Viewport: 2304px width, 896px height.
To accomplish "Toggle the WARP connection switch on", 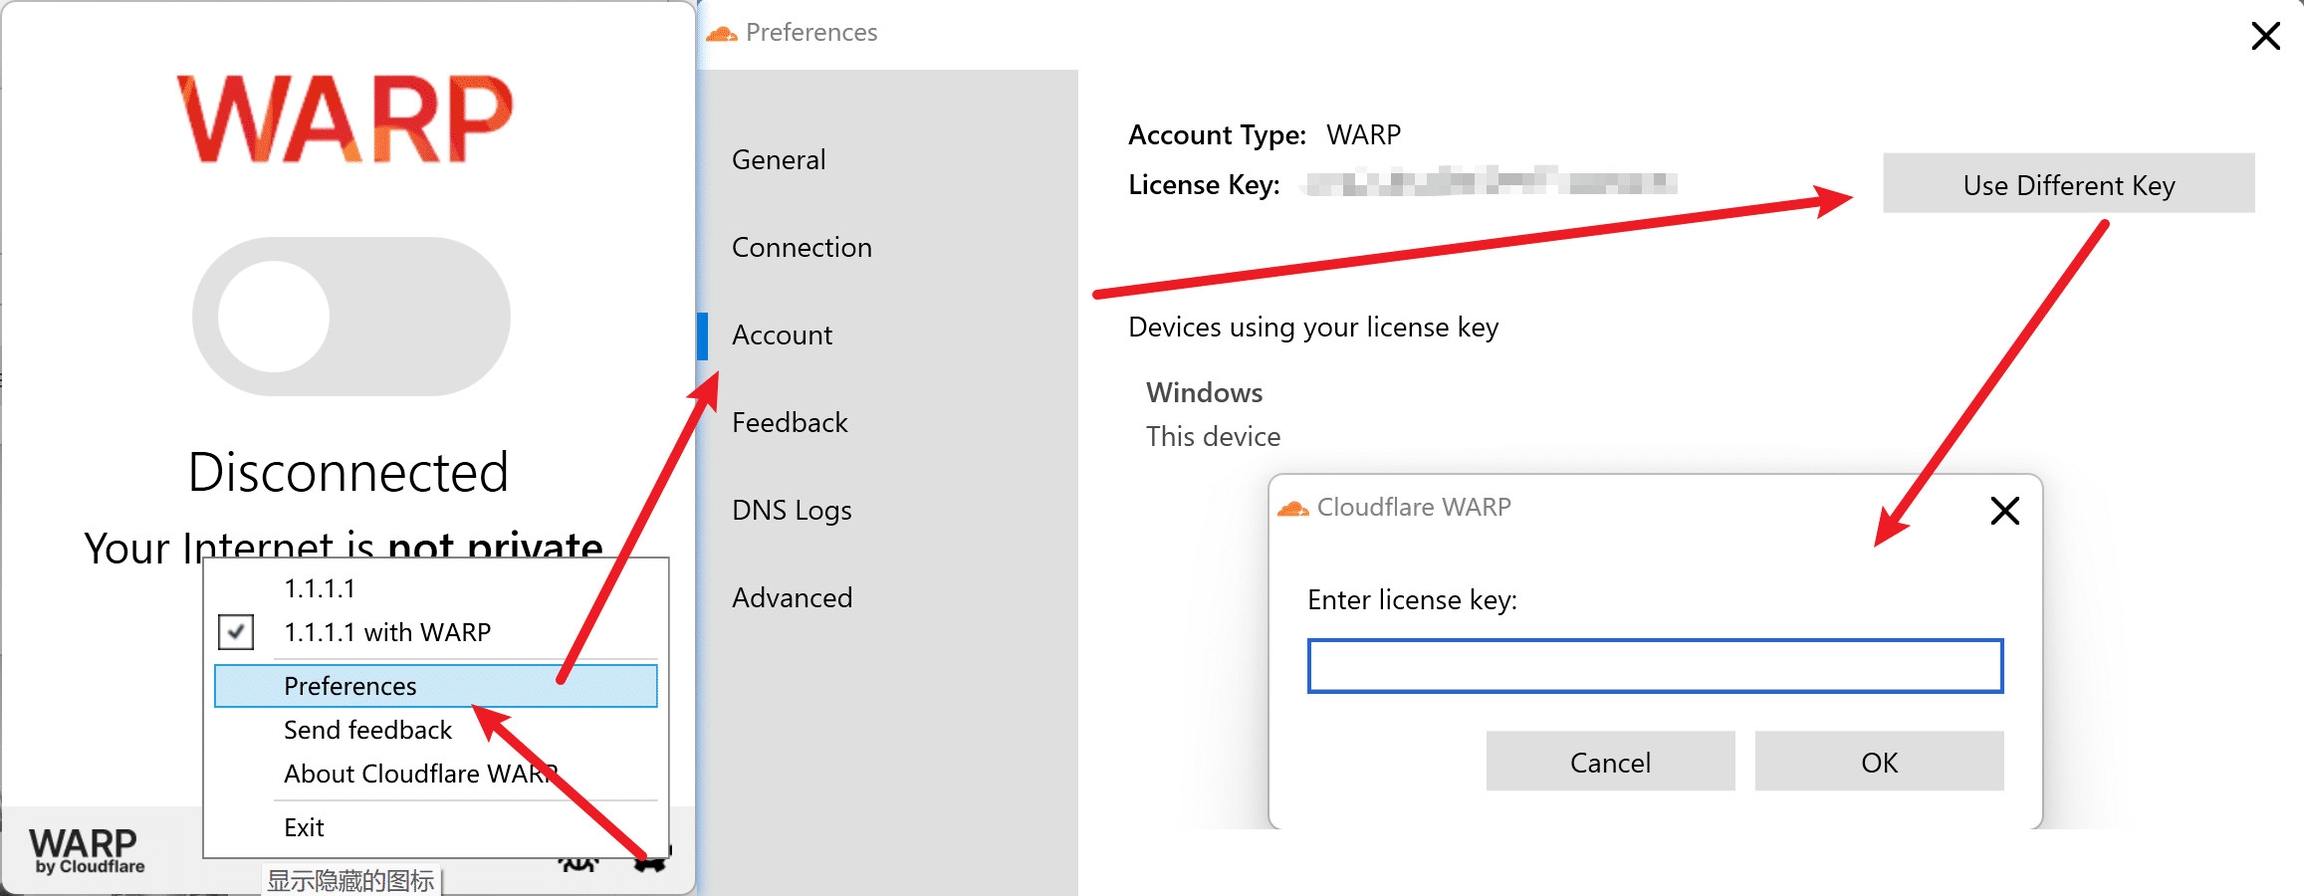I will click(x=351, y=316).
